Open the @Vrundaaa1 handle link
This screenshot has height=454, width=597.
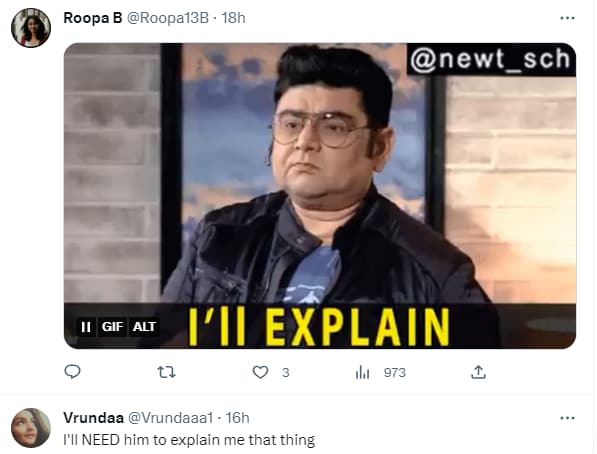coord(170,418)
